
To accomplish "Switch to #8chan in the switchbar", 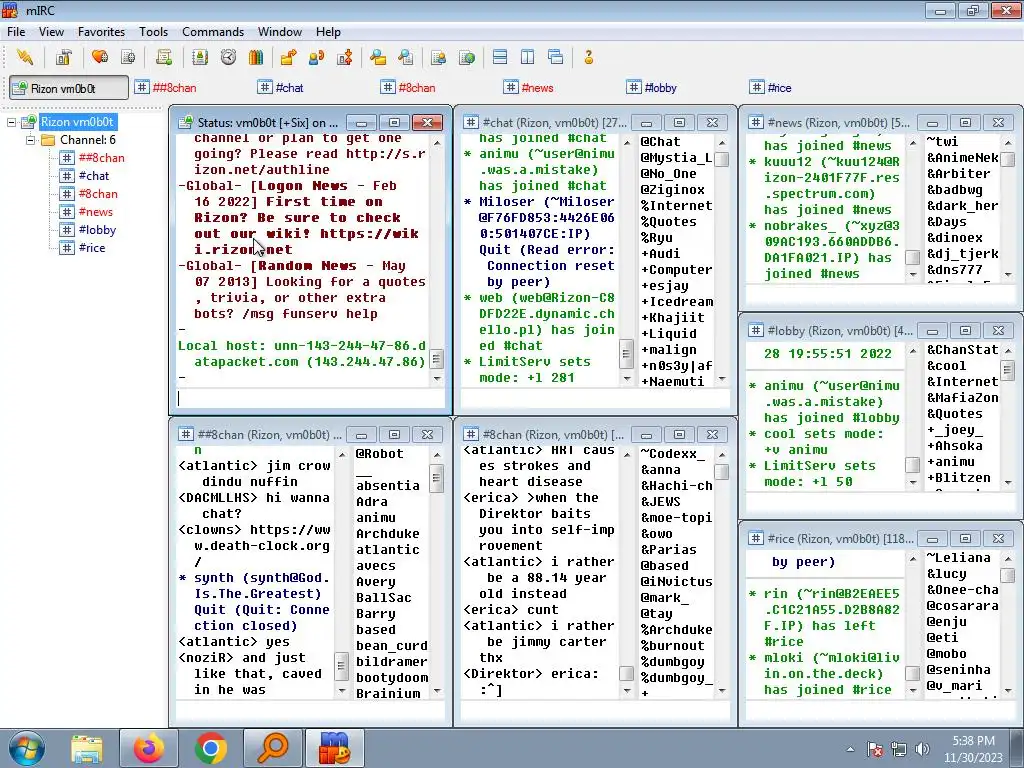I will [408, 88].
